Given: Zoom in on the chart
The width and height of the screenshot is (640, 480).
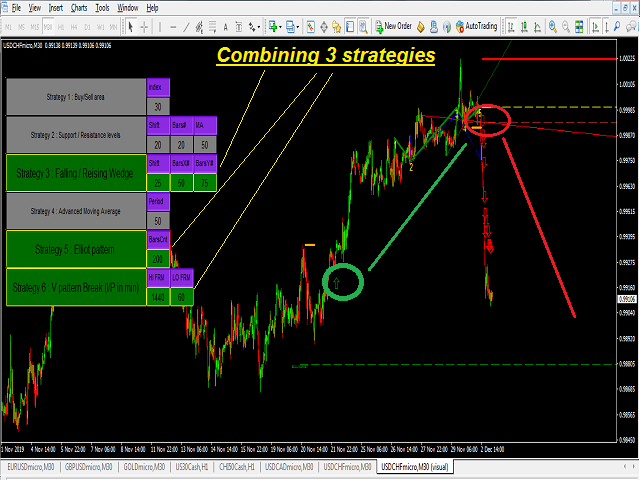Looking at the screenshot, I should 553,27.
